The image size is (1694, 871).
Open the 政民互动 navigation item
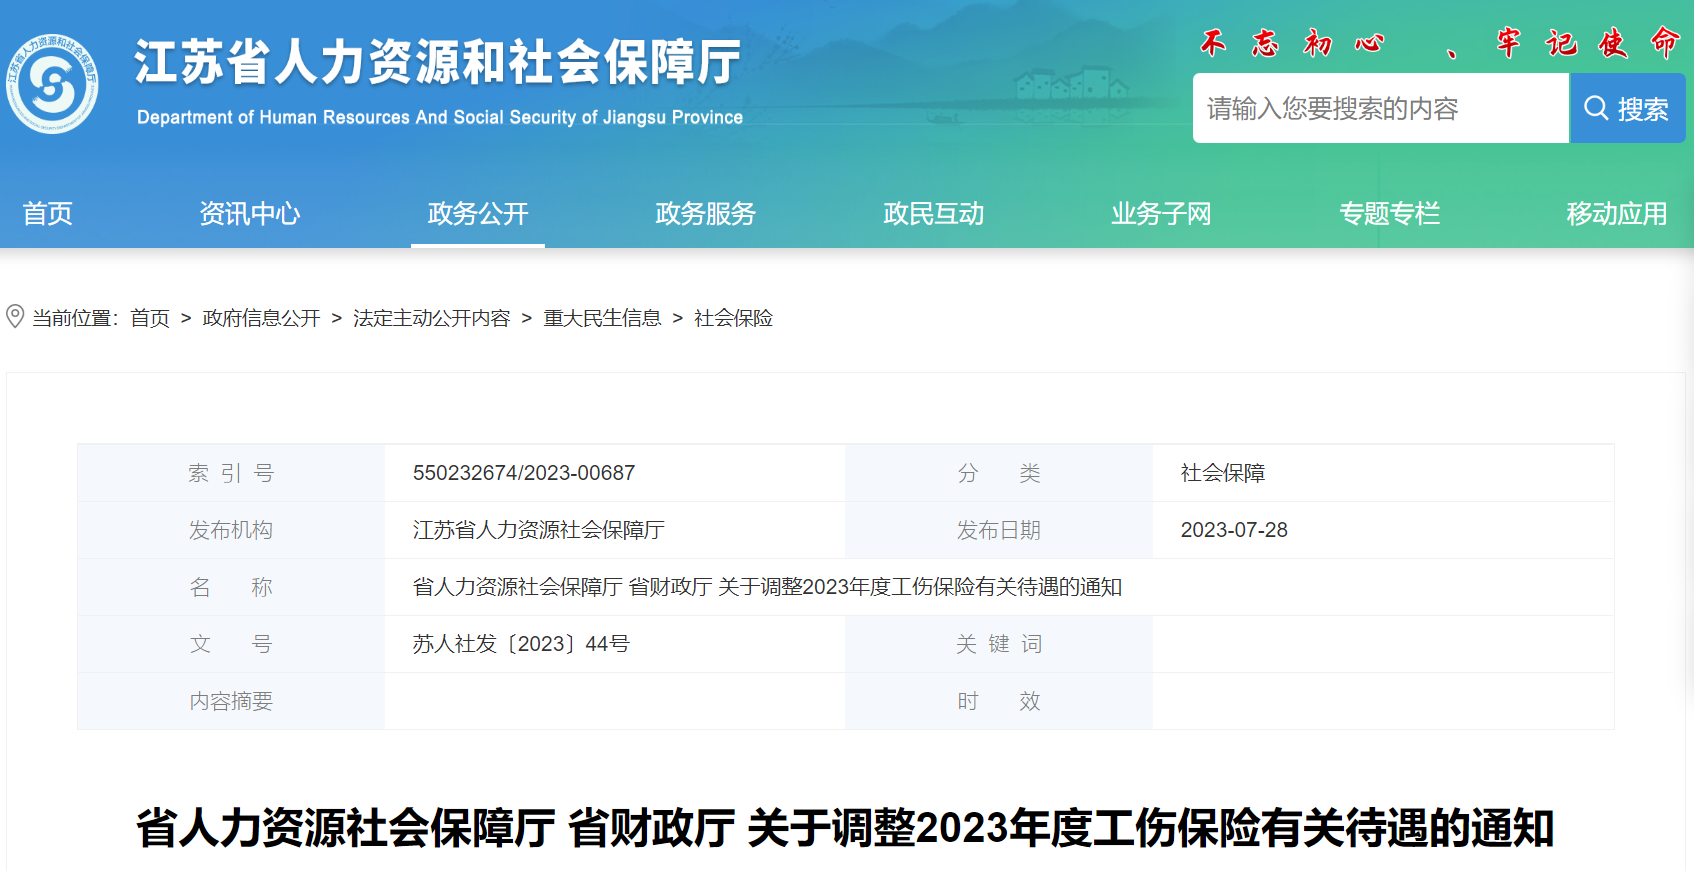tap(933, 214)
